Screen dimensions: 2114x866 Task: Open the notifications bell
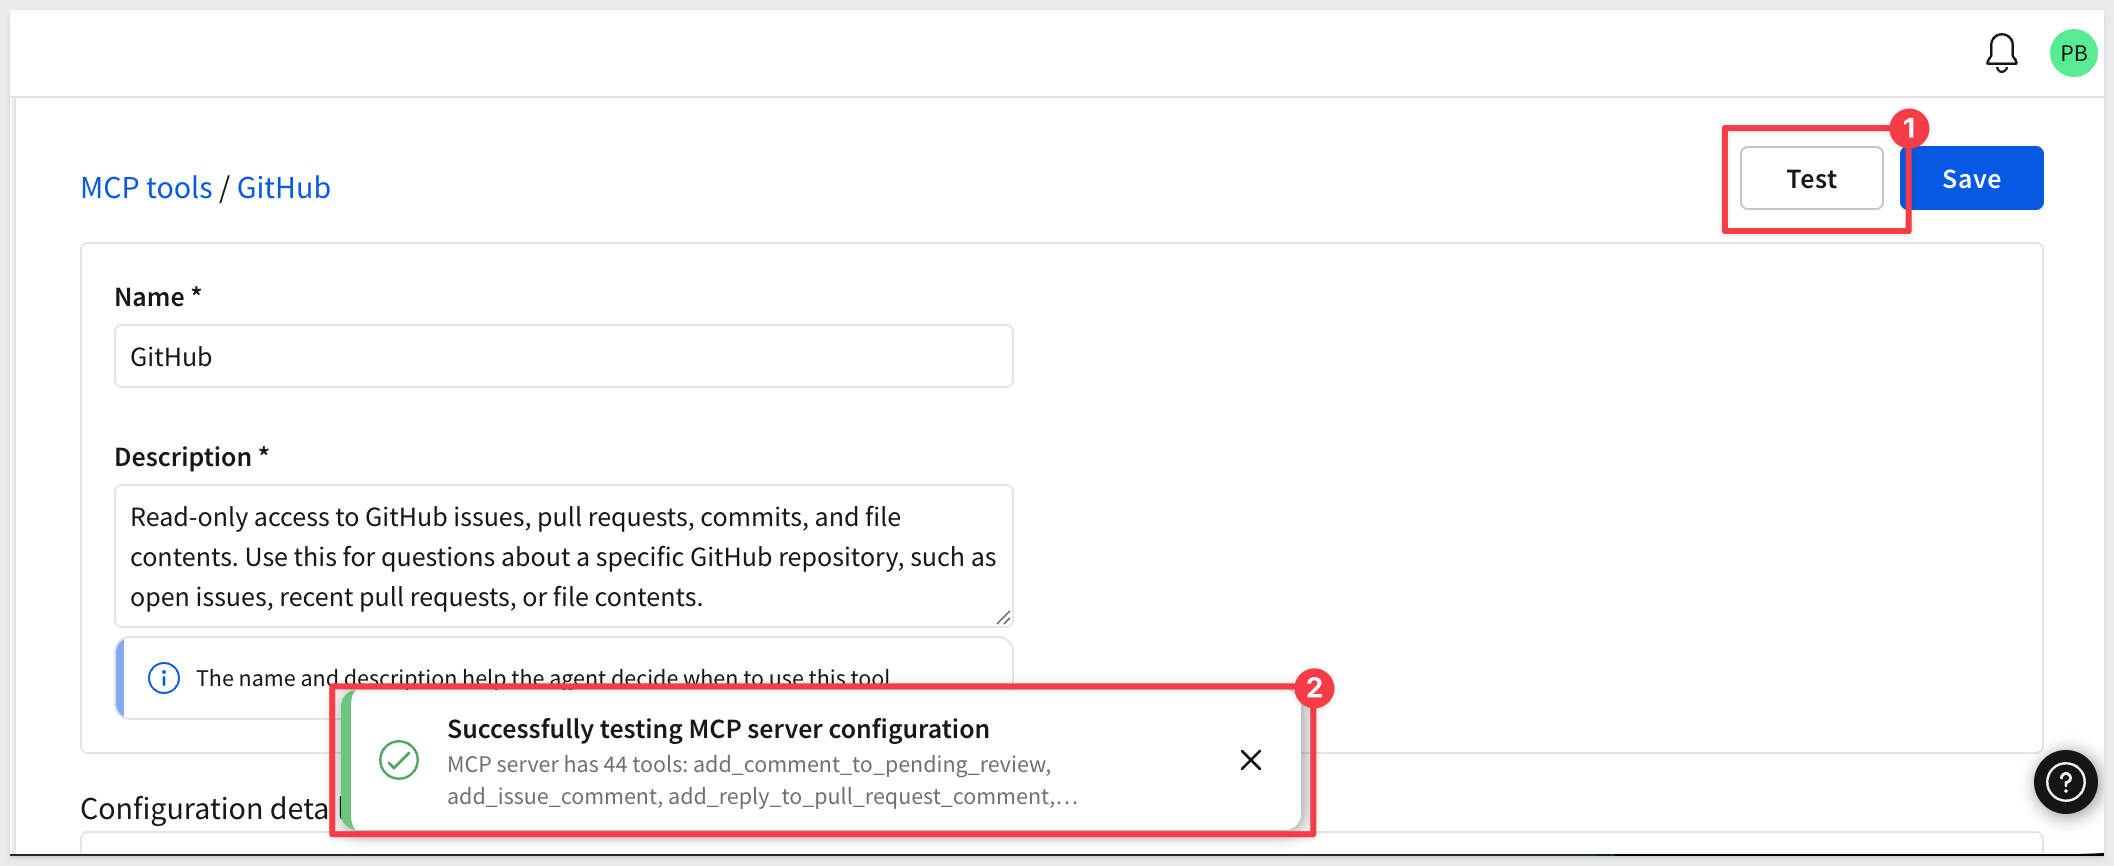pyautogui.click(x=2001, y=53)
